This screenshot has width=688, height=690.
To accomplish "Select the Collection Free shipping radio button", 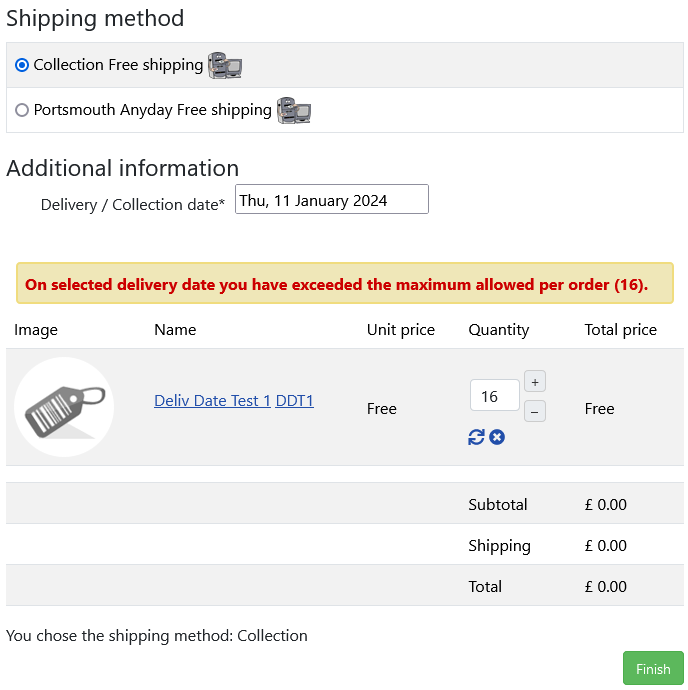I will 22,65.
